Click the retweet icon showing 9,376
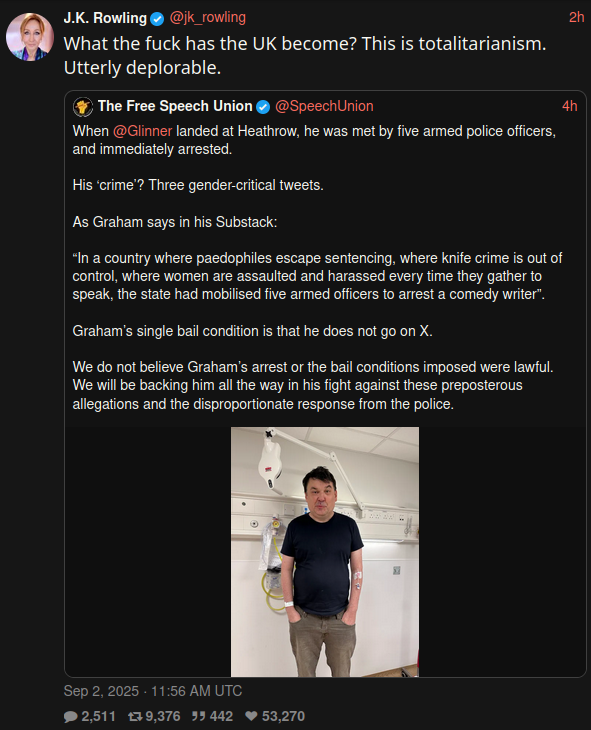The width and height of the screenshot is (591, 730). (135, 716)
